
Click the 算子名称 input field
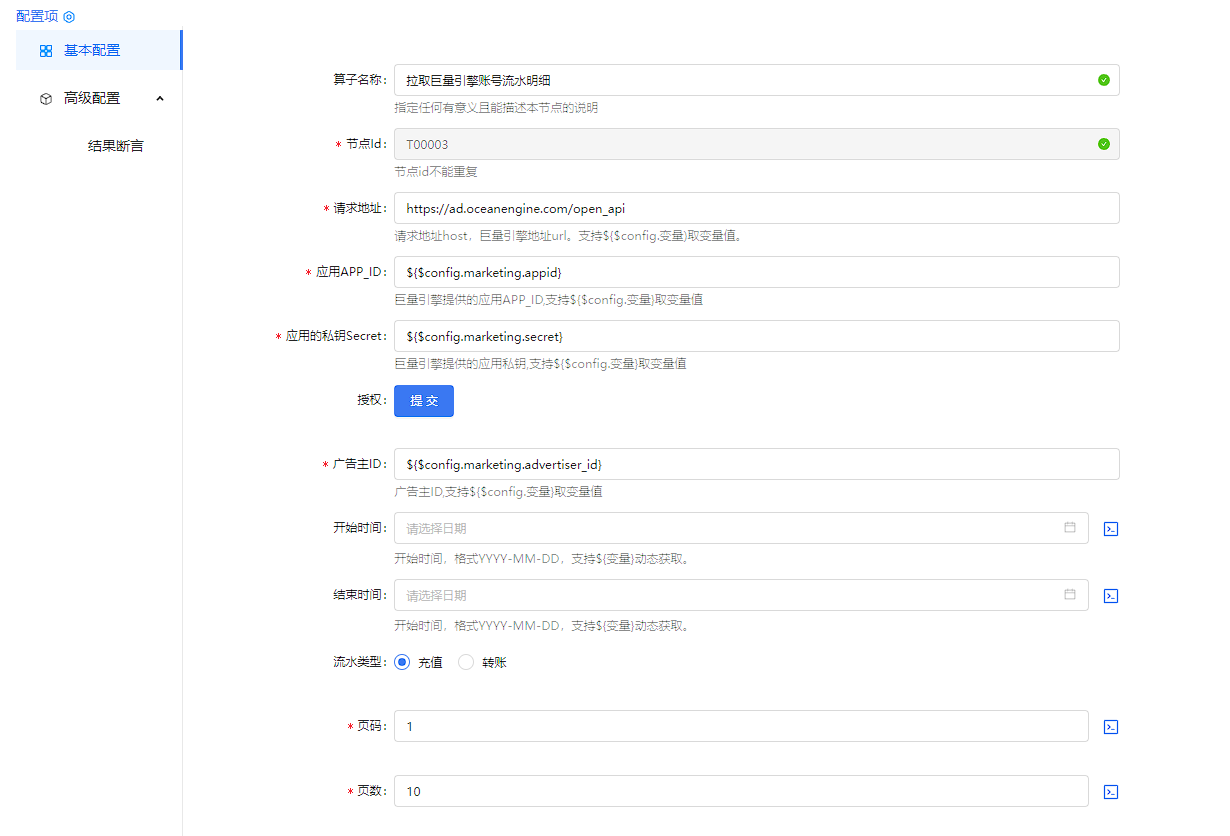coord(740,80)
